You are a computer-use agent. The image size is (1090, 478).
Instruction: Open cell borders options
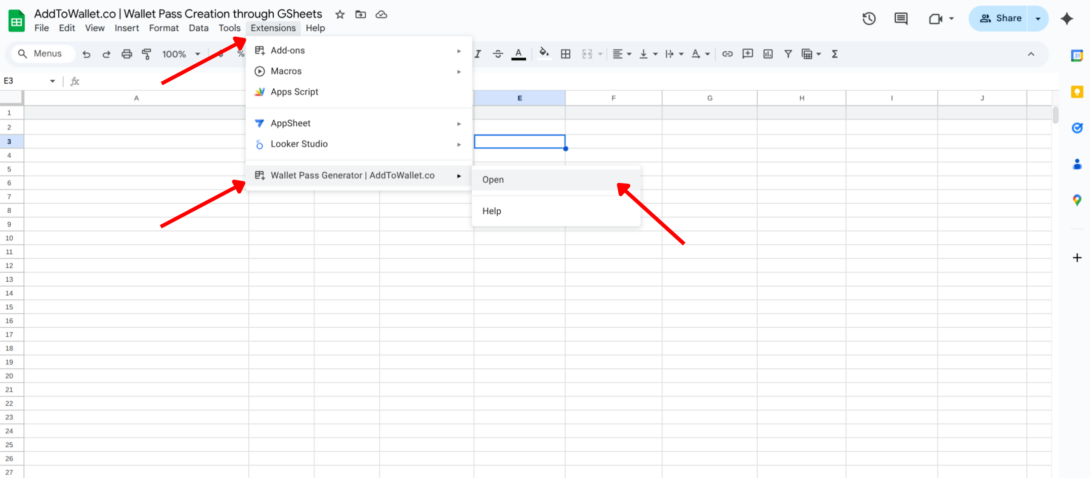566,53
